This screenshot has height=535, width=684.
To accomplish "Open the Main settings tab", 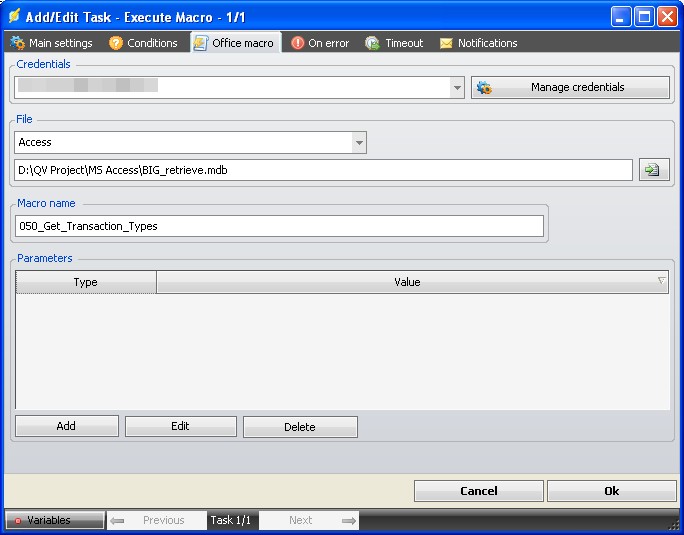I will pos(51,43).
